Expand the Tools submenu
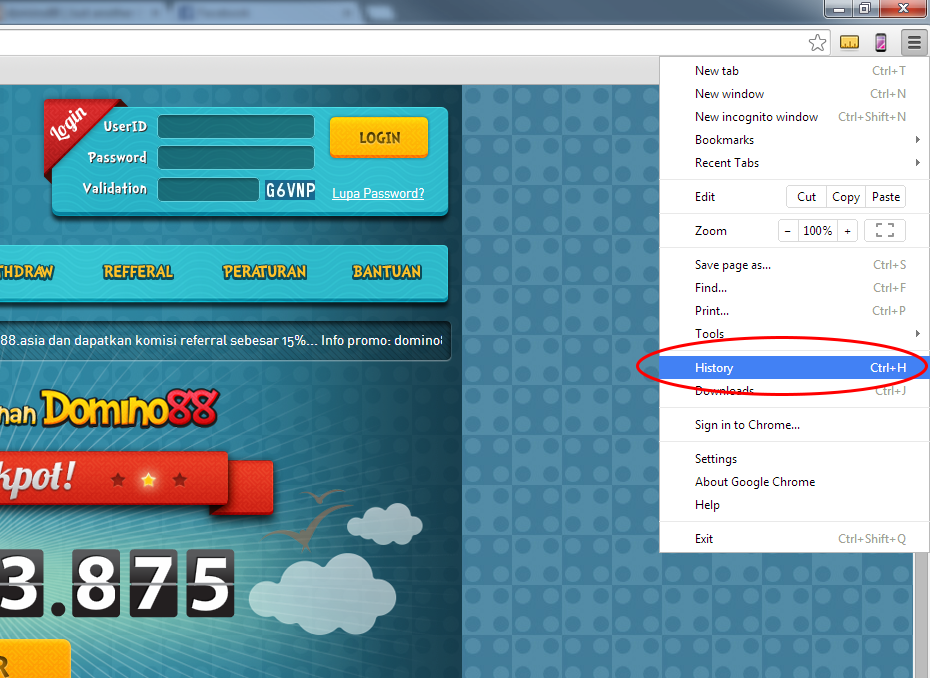 click(794, 333)
